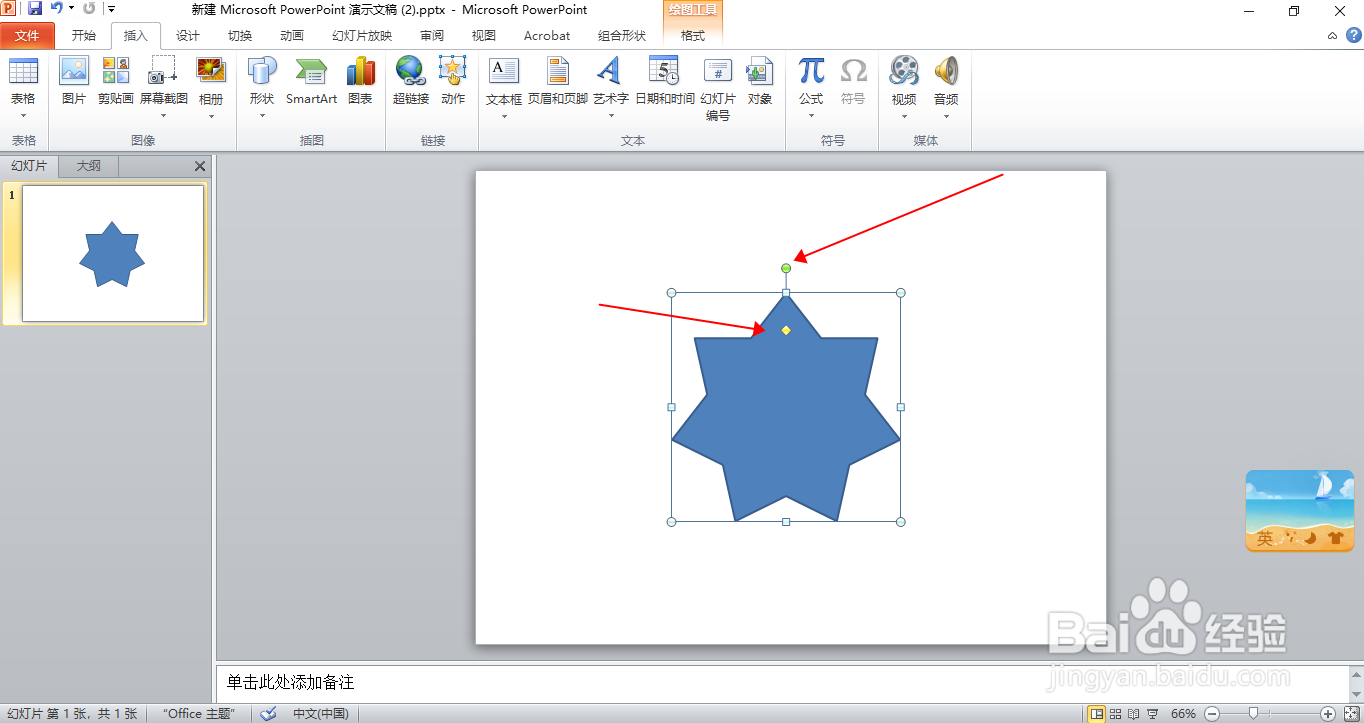Expand the 艺术字 dropdown arrow
1364x723 pixels.
click(x=610, y=116)
